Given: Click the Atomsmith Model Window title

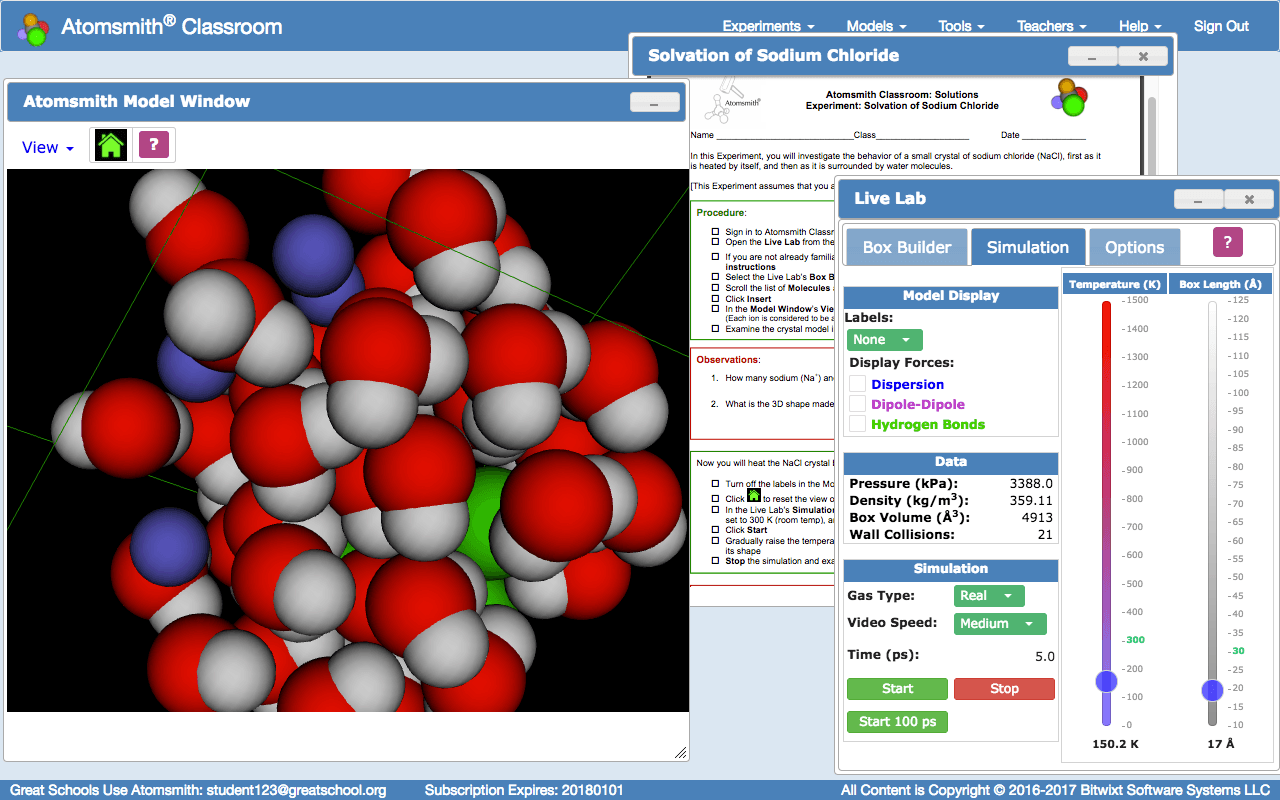Looking at the screenshot, I should pos(137,102).
